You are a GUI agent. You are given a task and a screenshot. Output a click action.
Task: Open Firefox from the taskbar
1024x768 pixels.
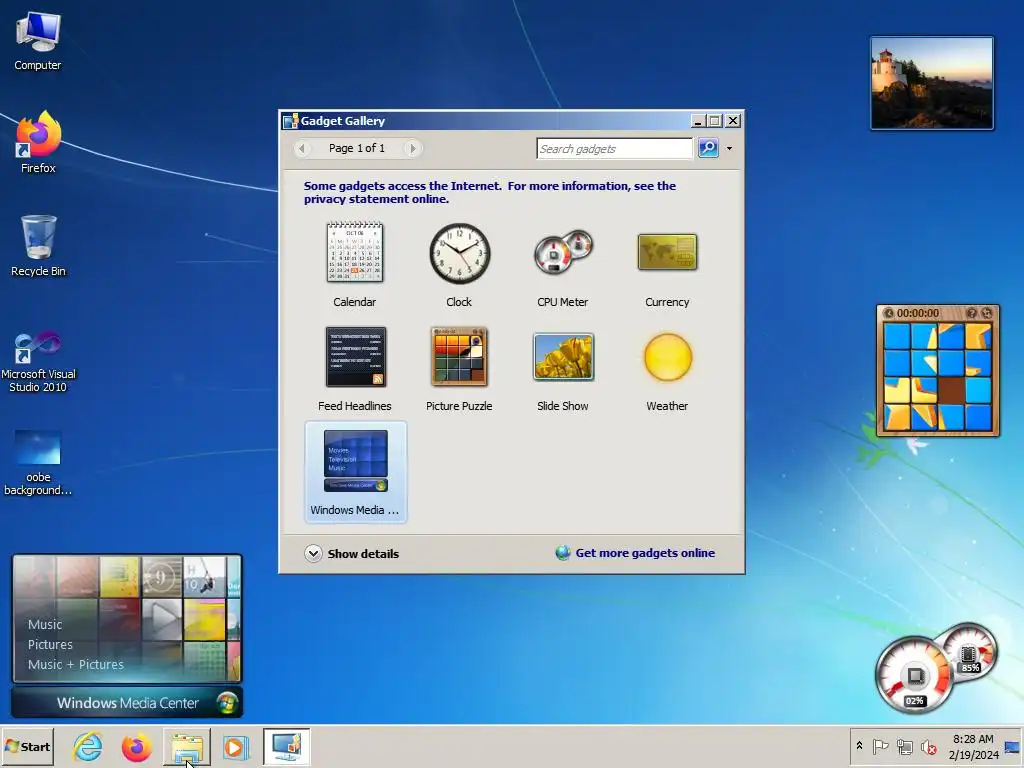(136, 746)
